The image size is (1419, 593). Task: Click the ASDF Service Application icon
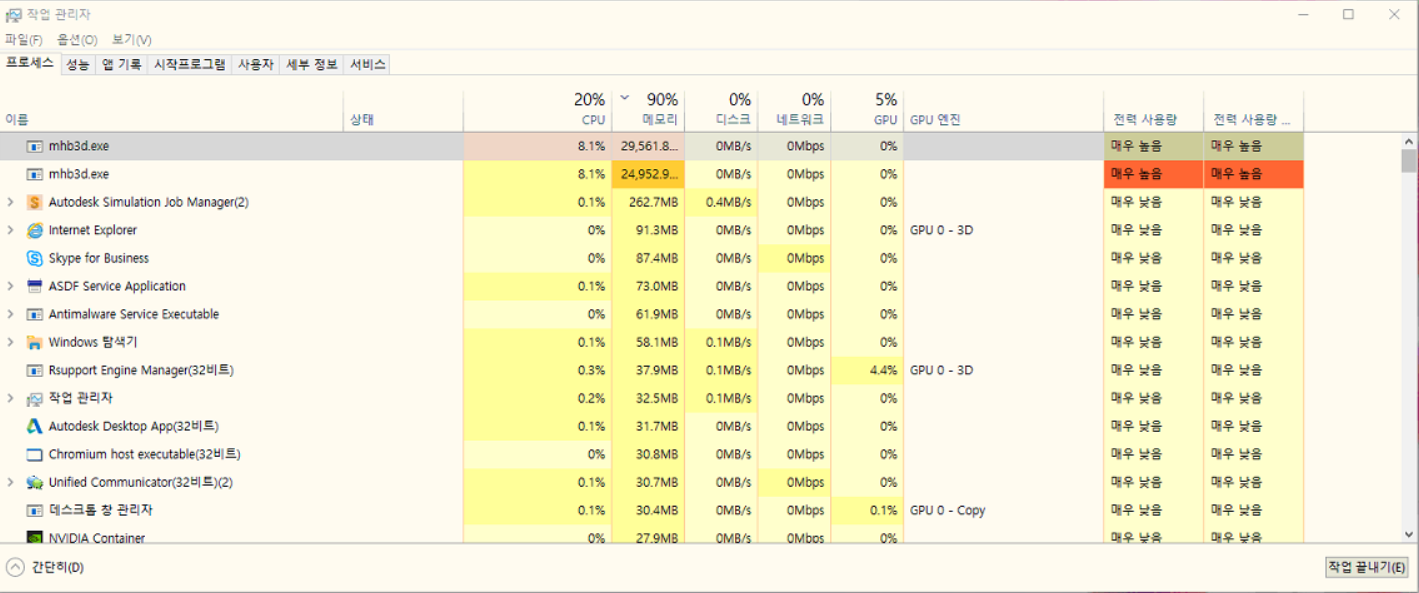click(35, 286)
